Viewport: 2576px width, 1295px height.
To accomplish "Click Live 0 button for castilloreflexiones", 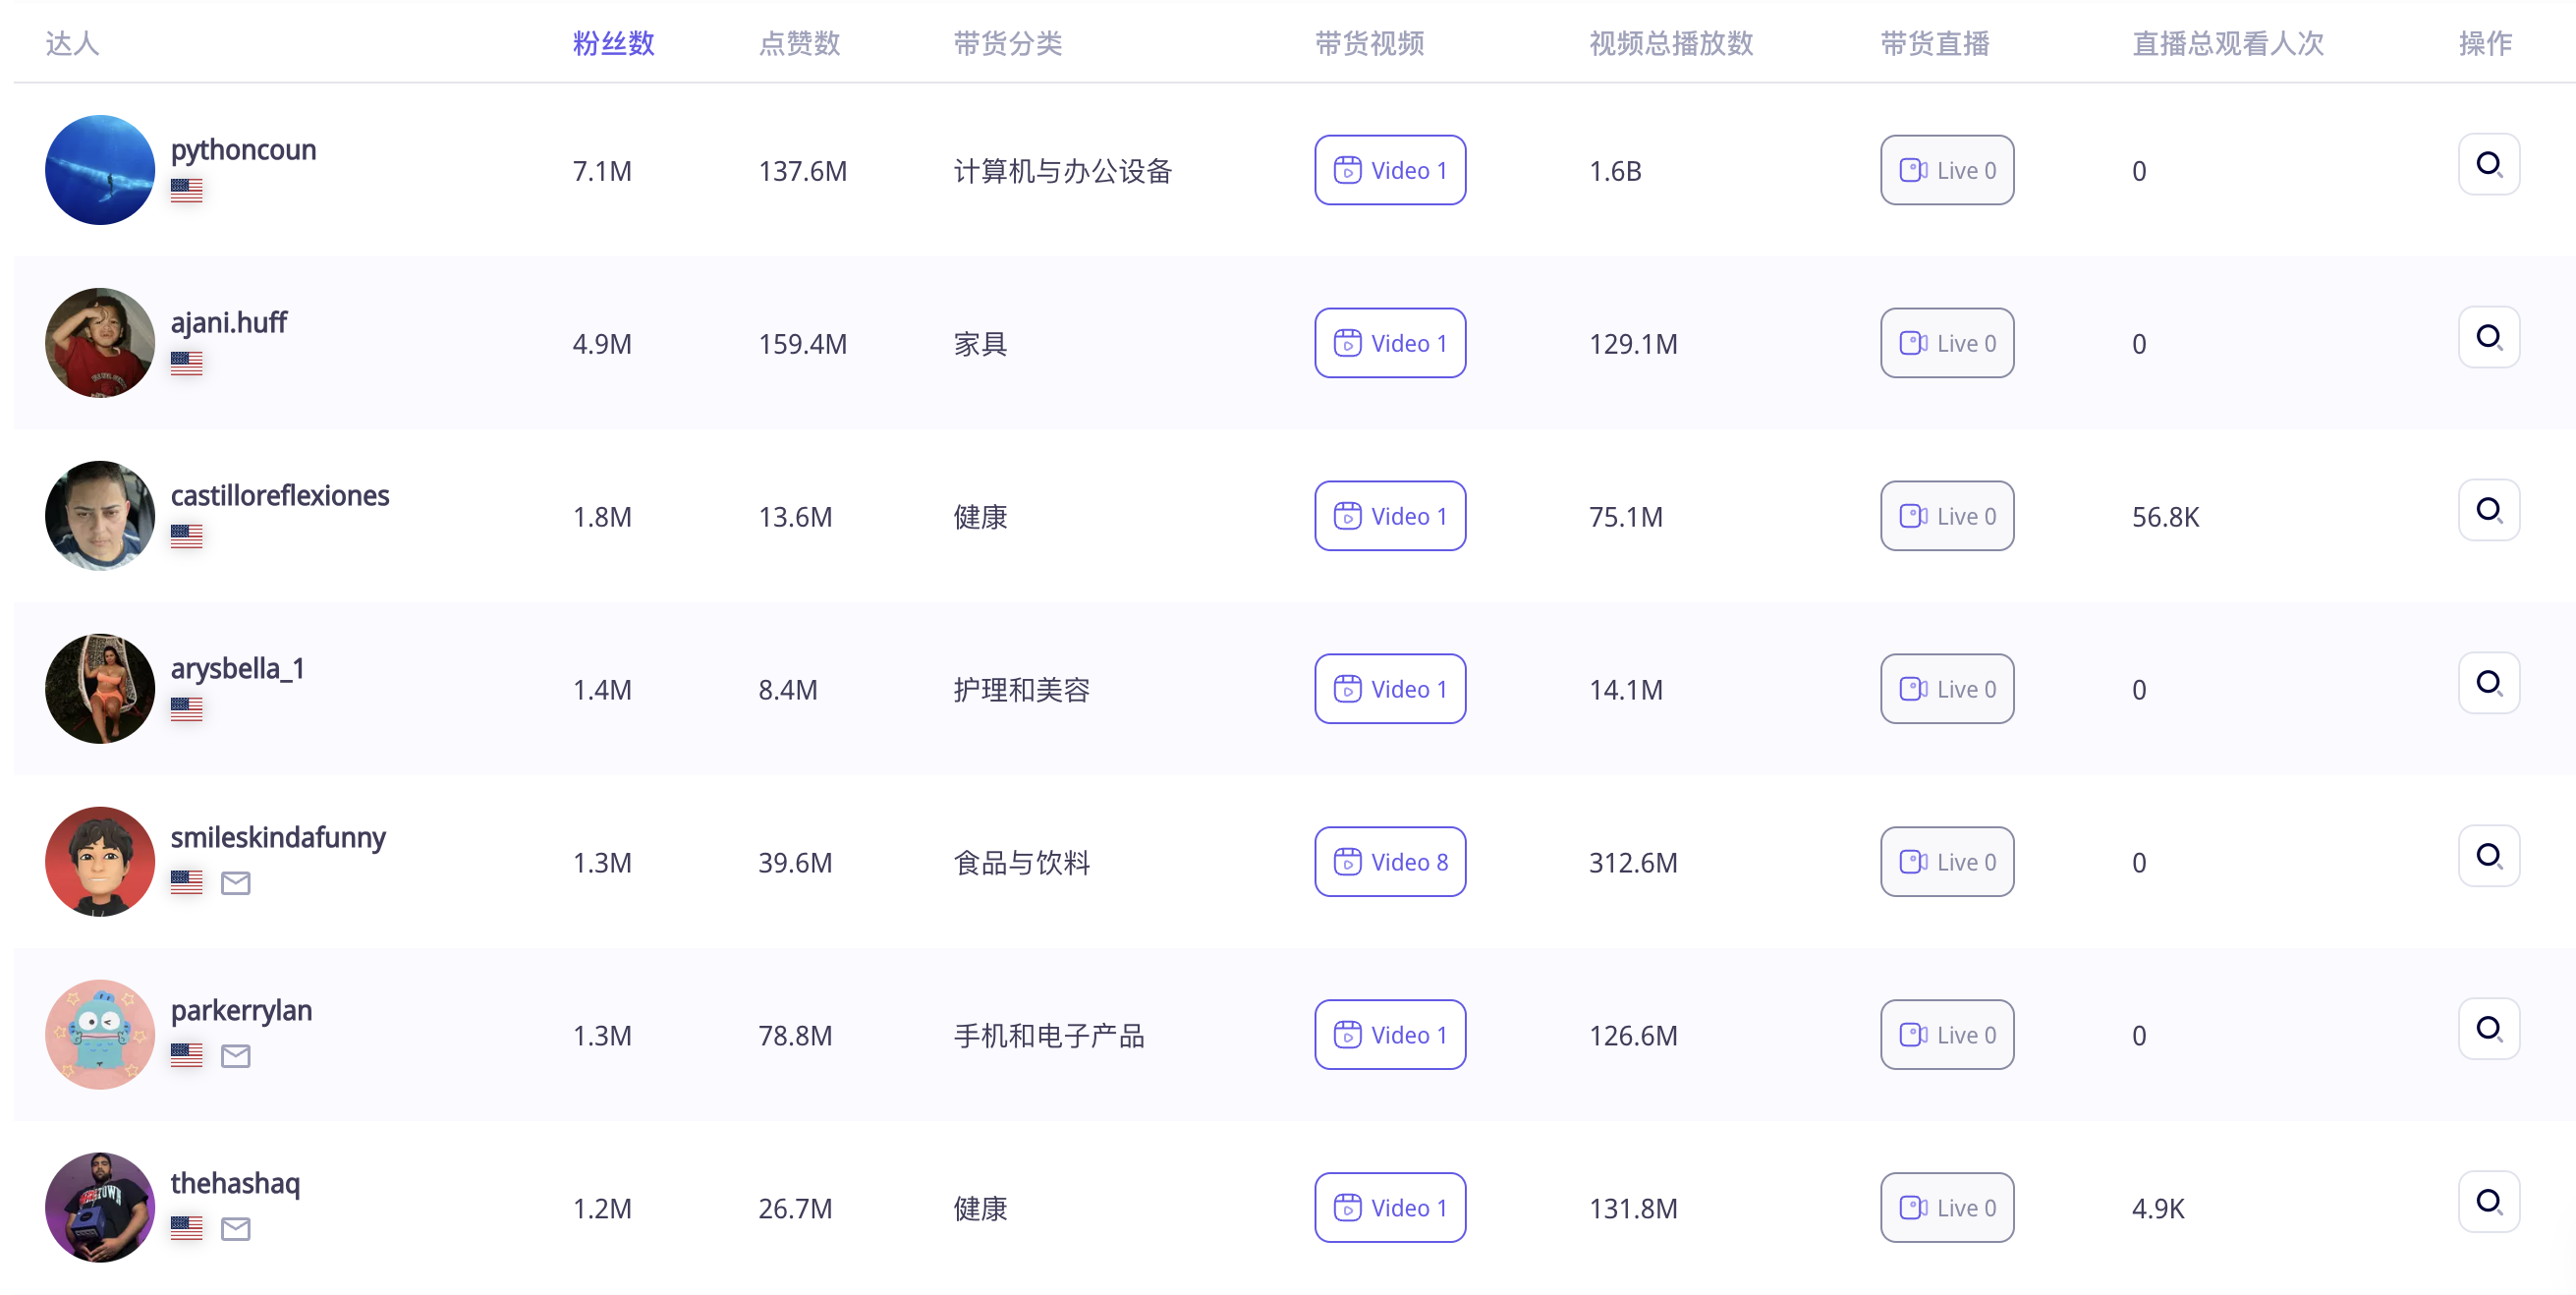I will [x=1946, y=516].
